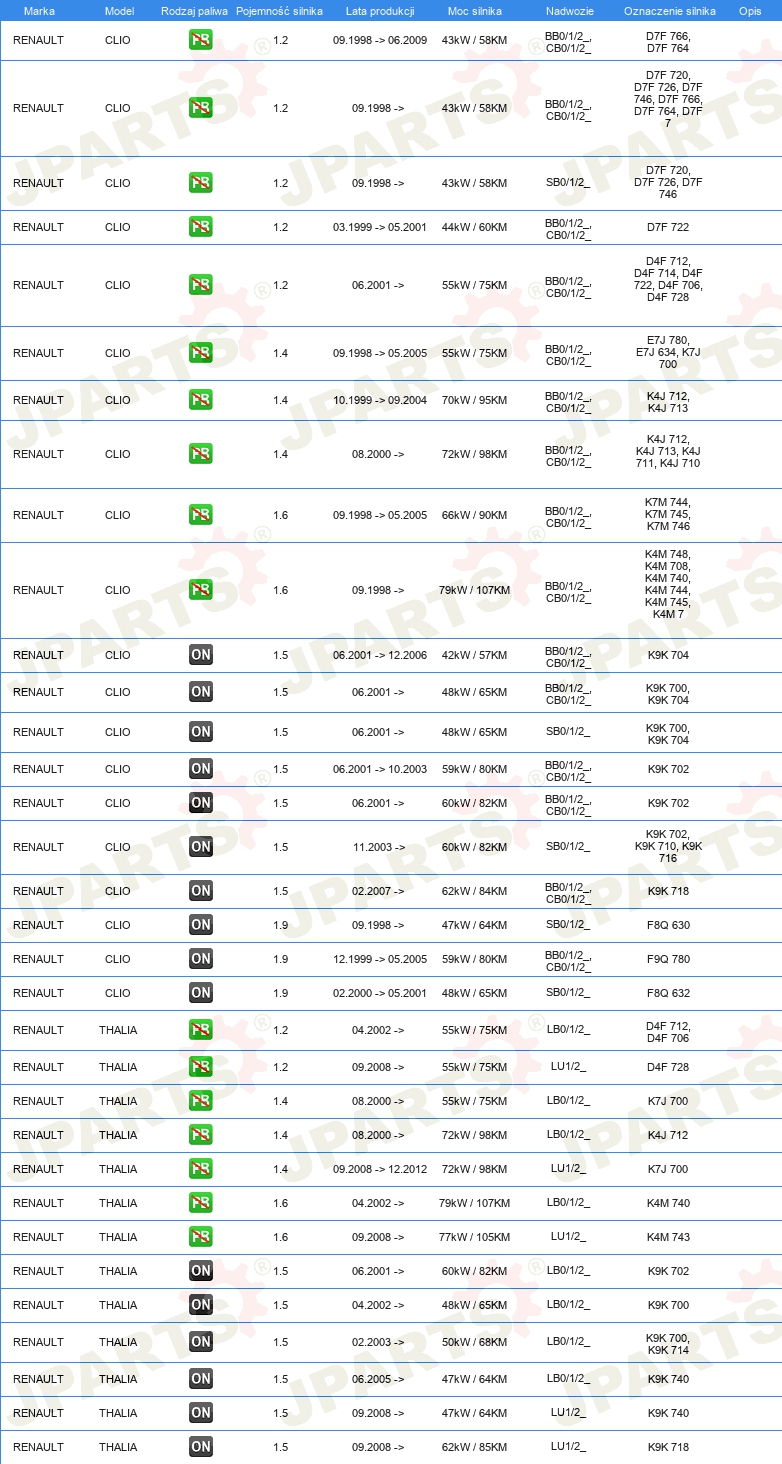Image resolution: width=782 pixels, height=1464 pixels.
Task: Click diesel ON icon for Thalia 62kW / 85KM
Action: click(200, 1447)
